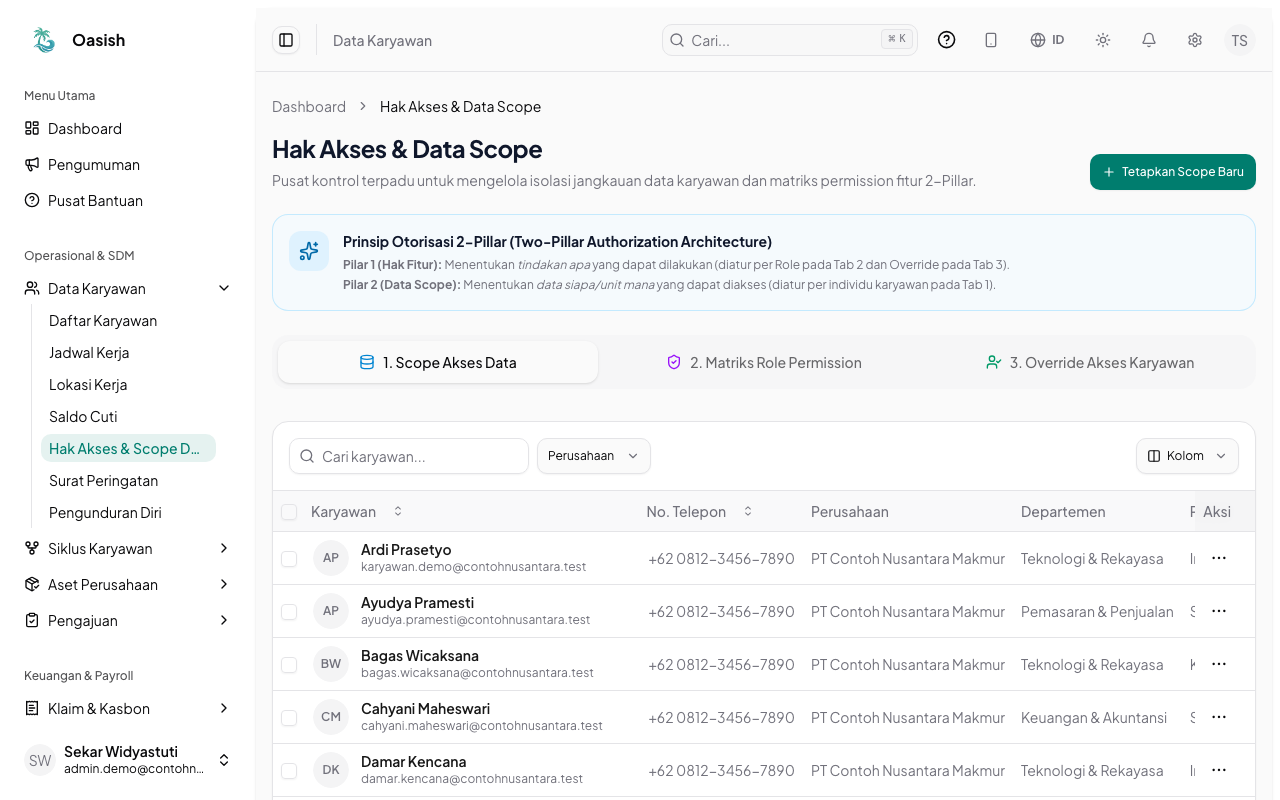The width and height of the screenshot is (1280, 800).
Task: Click the mobile device icon in header
Action: pyautogui.click(x=991, y=40)
